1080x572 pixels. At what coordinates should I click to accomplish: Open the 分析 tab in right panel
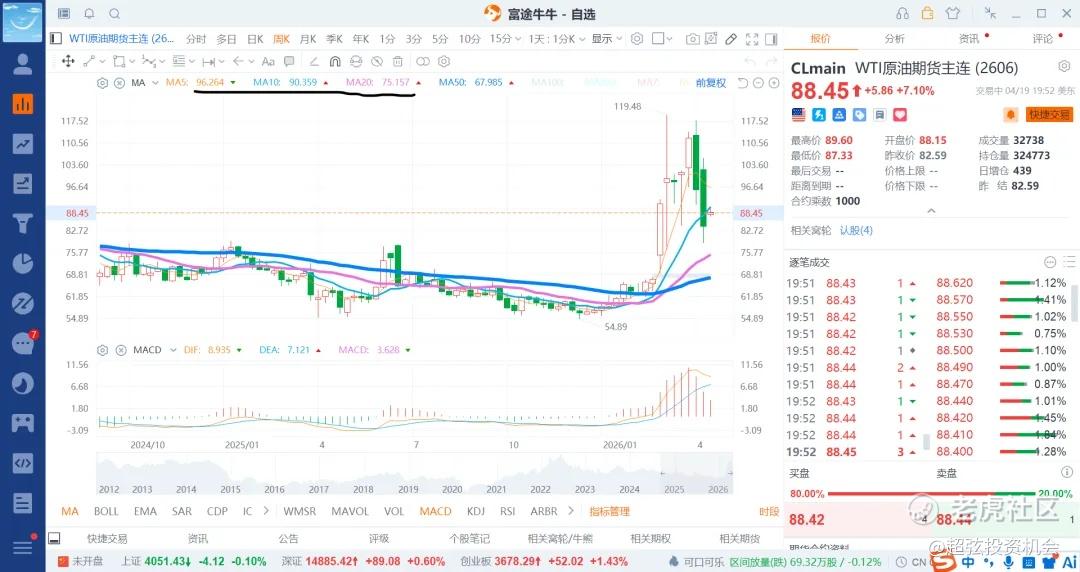[894, 39]
